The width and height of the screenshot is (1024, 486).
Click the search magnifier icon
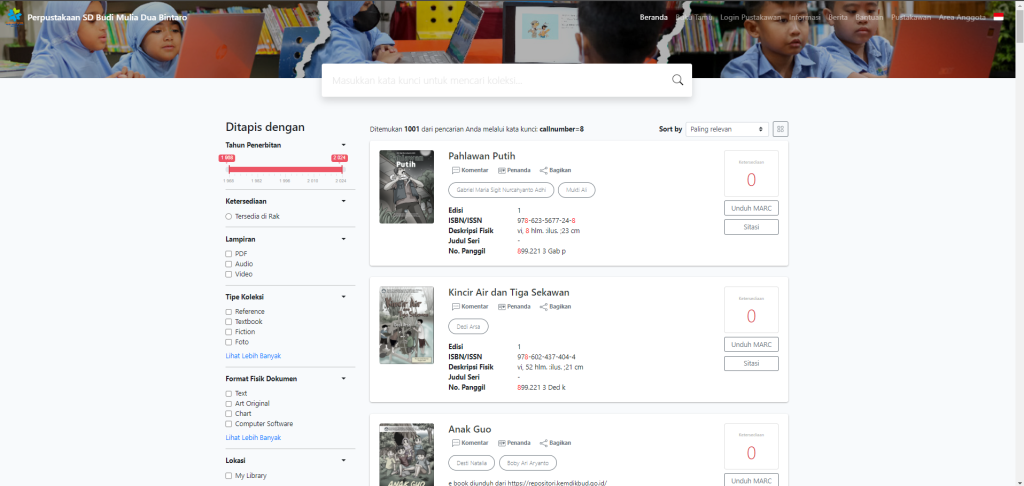(x=677, y=80)
